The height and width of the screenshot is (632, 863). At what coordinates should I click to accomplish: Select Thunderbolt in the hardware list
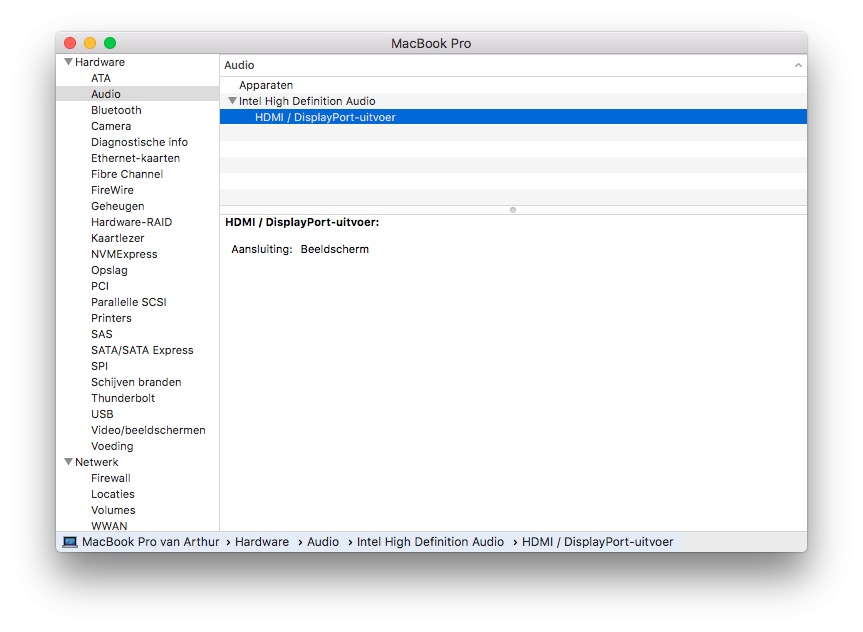[x=123, y=398]
